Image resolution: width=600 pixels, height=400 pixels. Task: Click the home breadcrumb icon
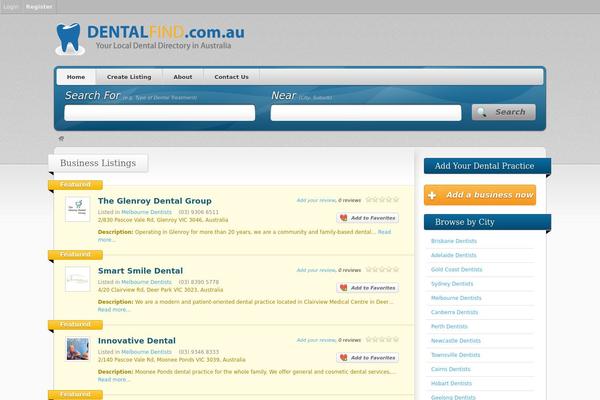tap(61, 139)
